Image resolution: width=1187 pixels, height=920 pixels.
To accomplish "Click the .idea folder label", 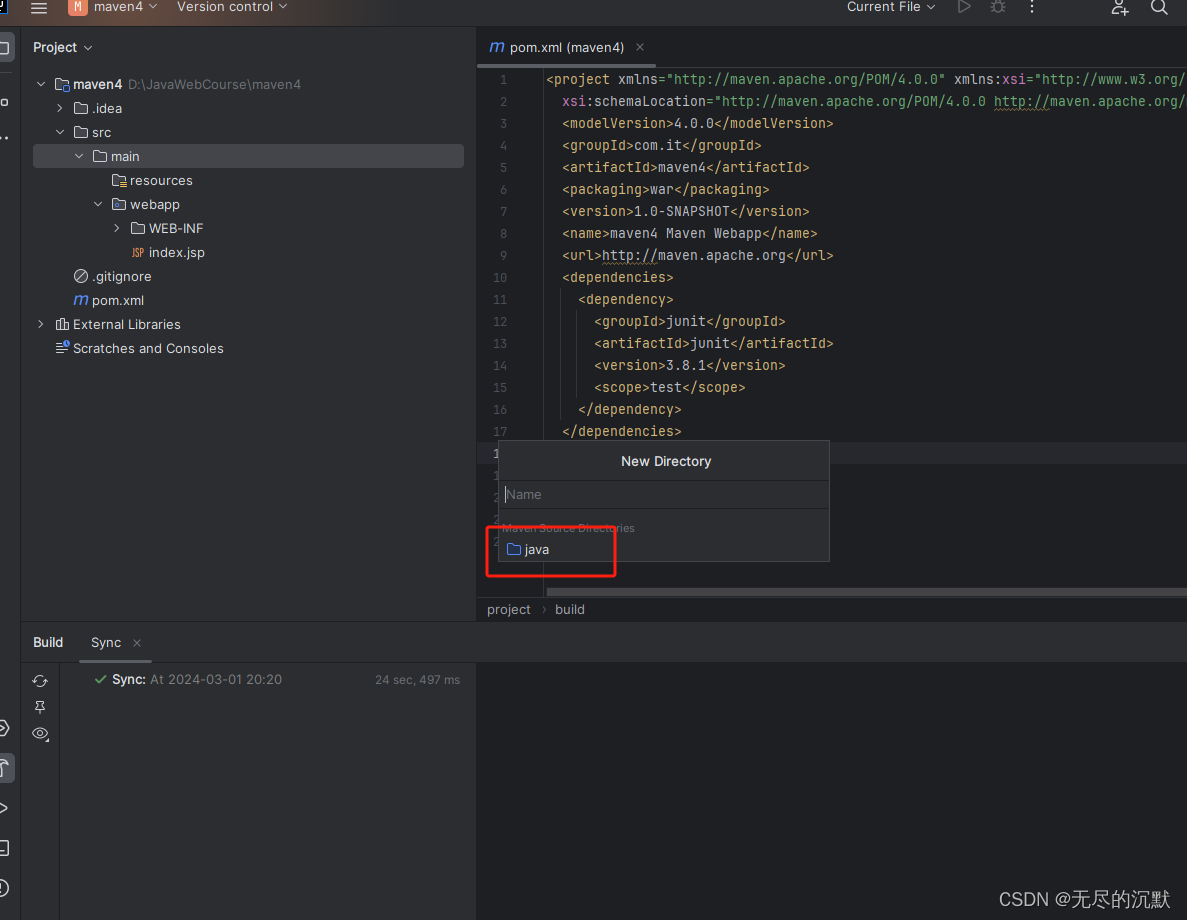I will click(x=107, y=108).
